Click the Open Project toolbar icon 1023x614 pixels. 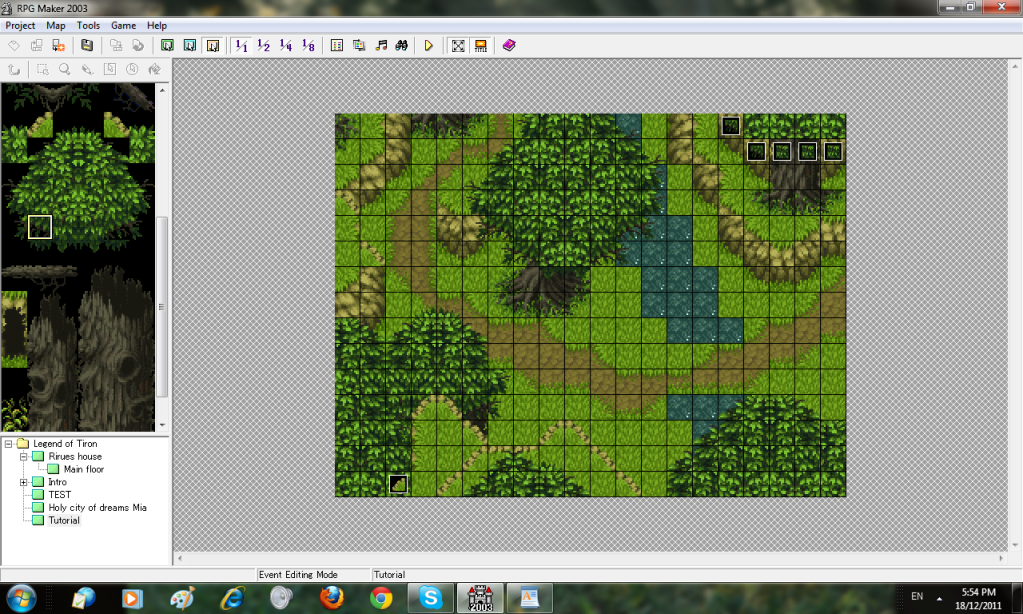pos(37,45)
